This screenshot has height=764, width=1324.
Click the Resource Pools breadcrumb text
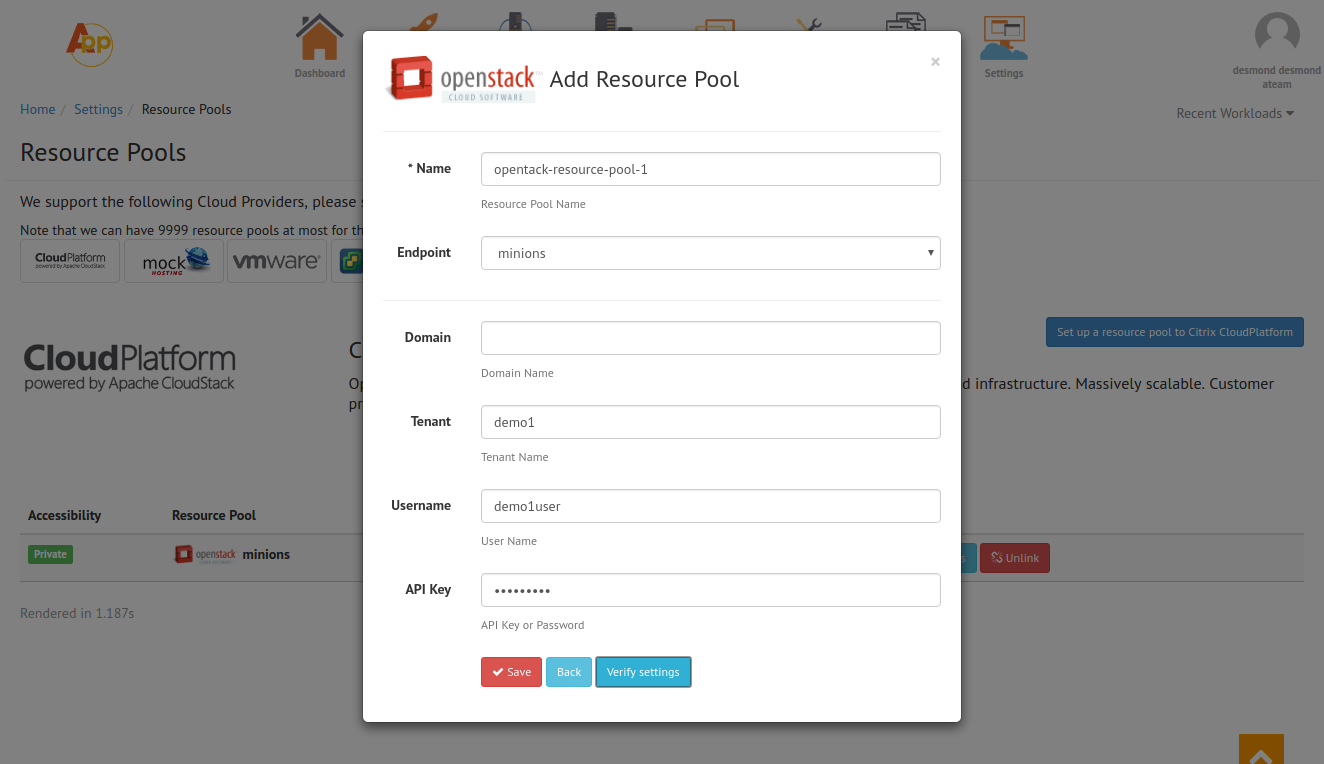coord(186,109)
